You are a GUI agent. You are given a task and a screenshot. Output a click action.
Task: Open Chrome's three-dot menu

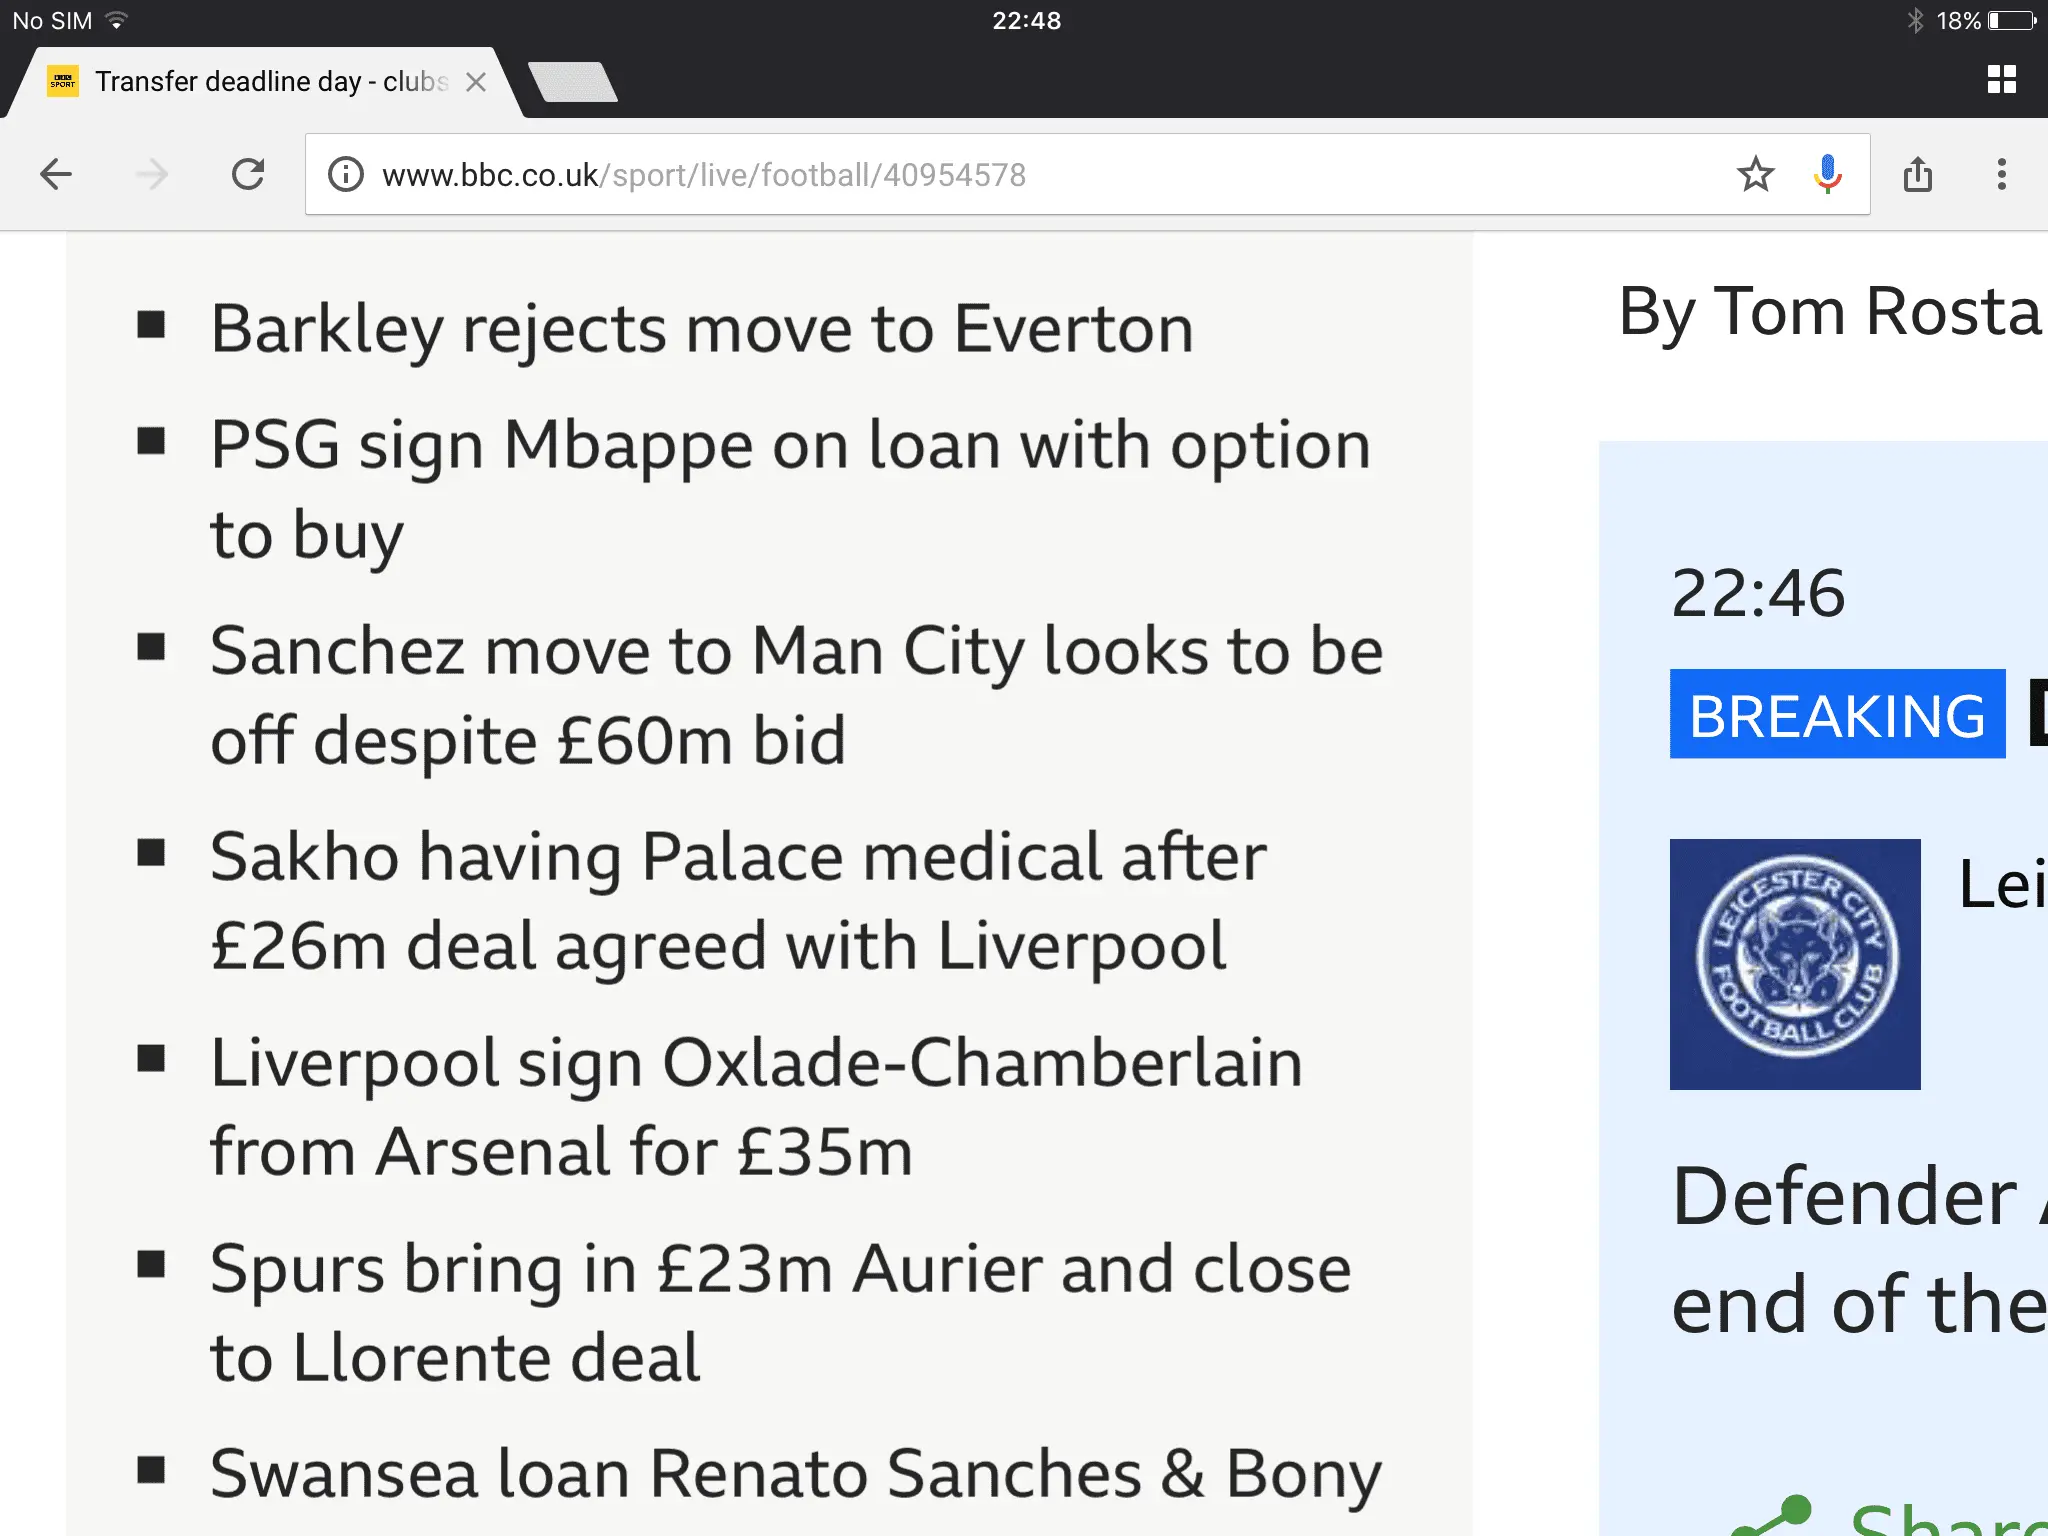tap(2001, 175)
